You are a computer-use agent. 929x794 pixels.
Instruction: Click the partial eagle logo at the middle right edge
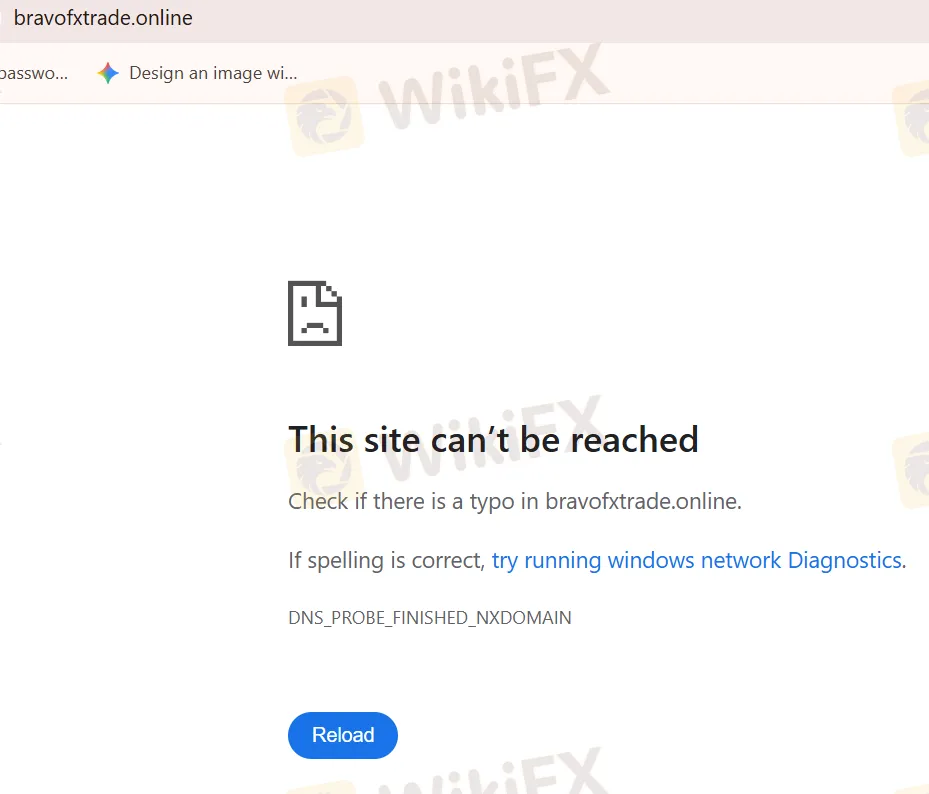911,470
